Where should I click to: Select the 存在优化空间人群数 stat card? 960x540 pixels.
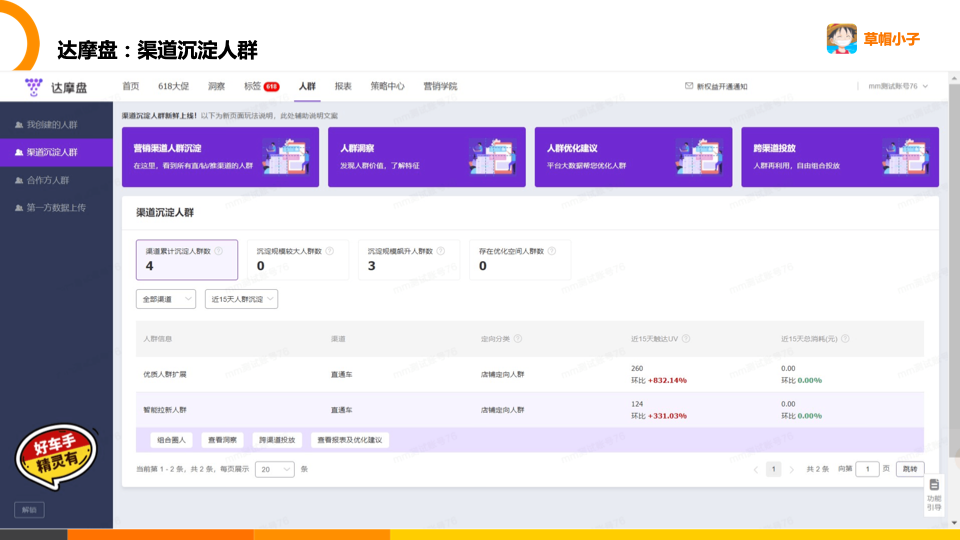pos(520,260)
